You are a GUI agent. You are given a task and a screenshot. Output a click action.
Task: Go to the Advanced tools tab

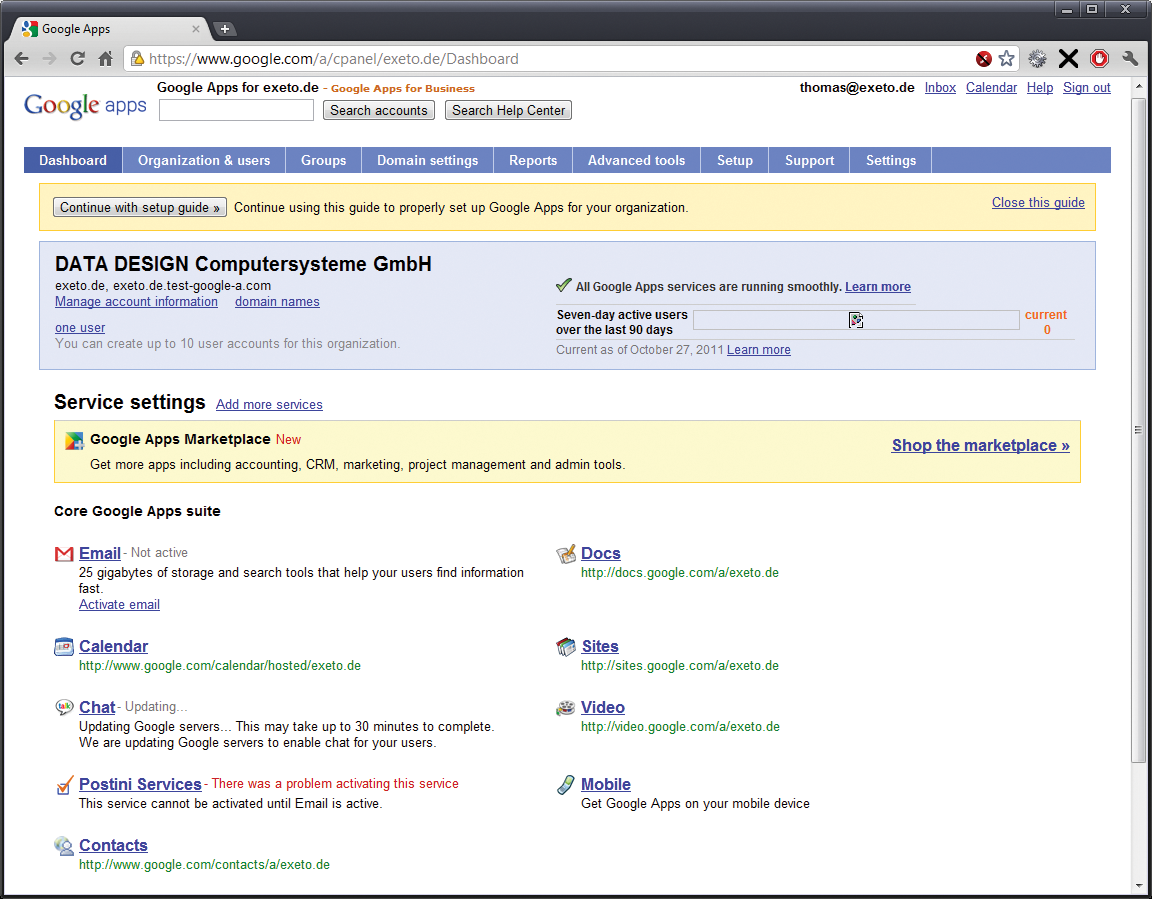[636, 160]
